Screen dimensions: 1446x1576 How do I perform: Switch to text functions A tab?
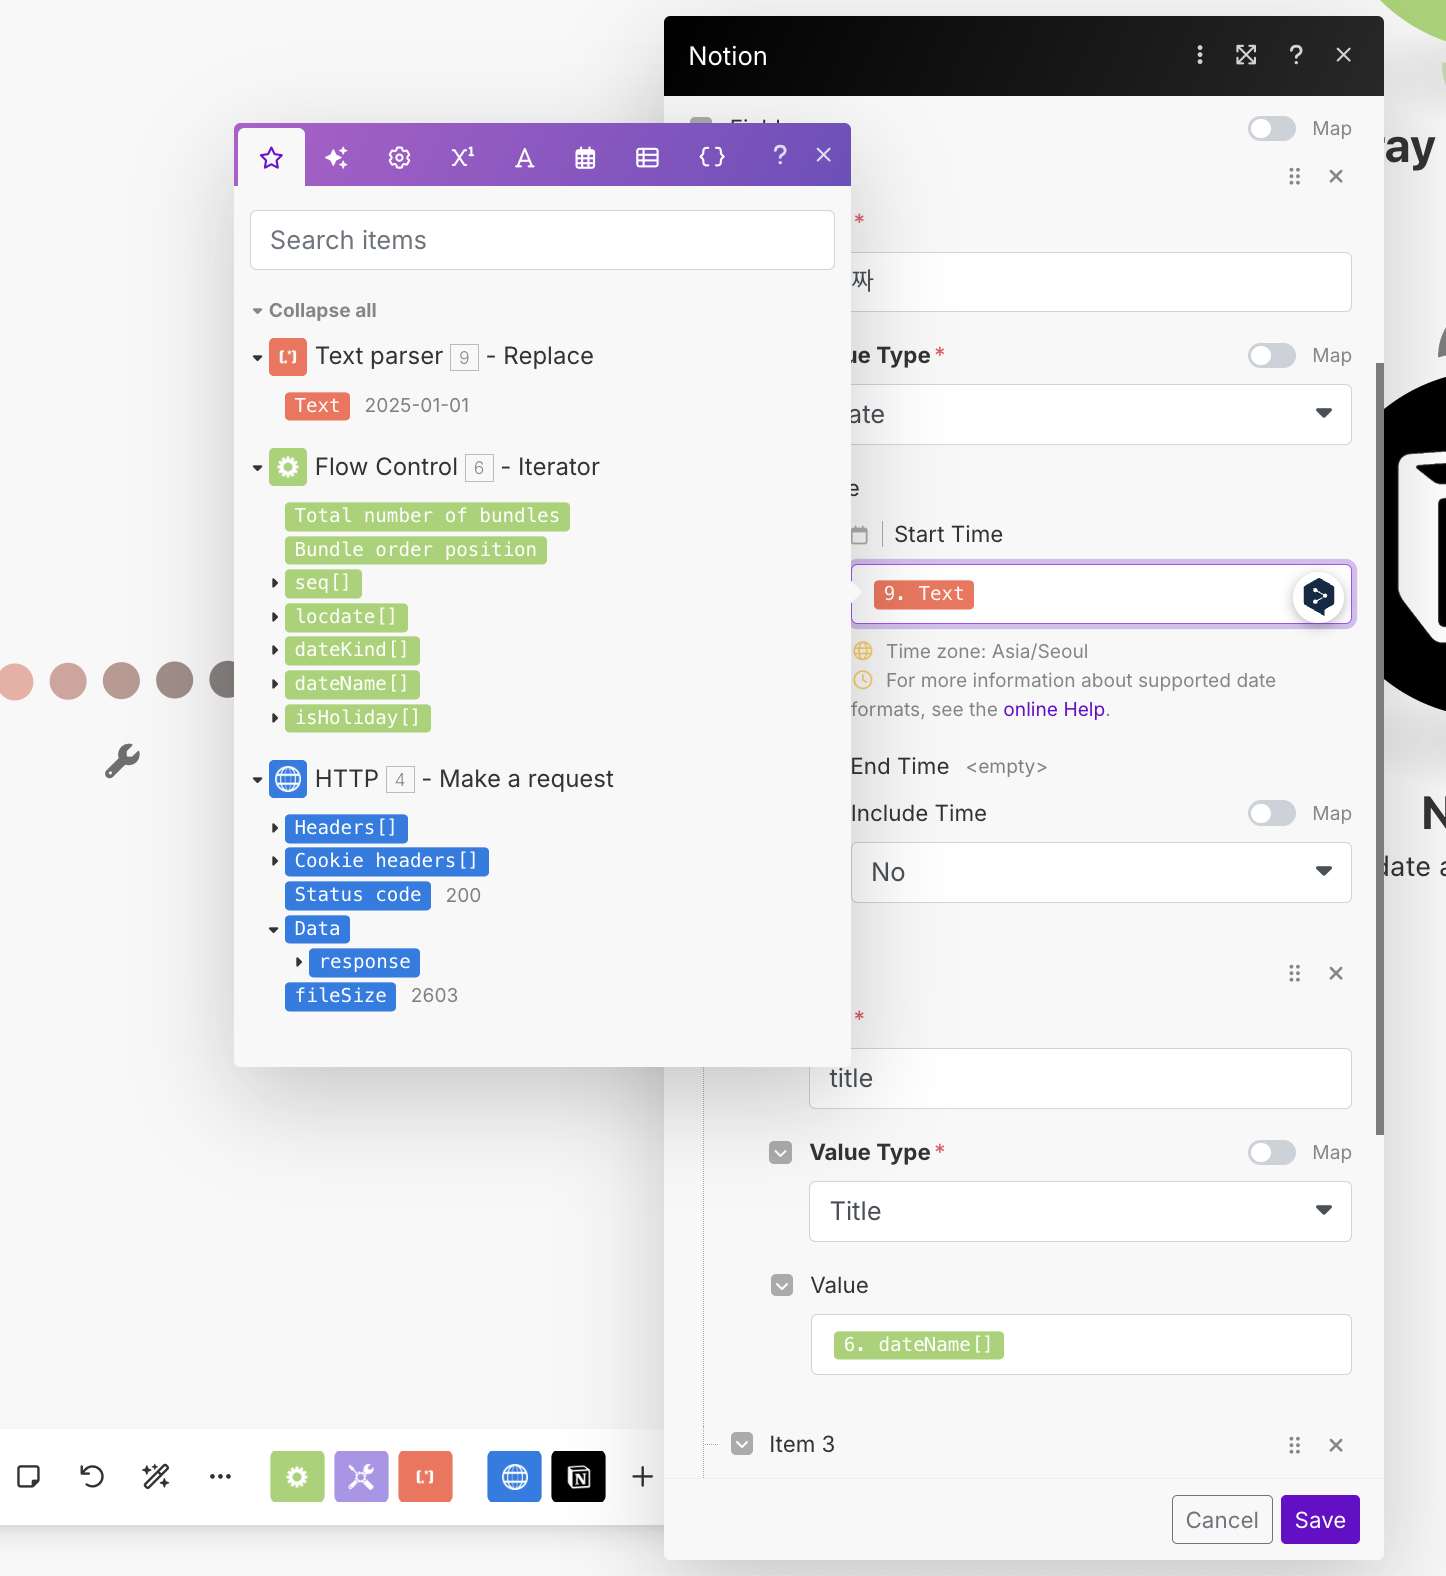[x=524, y=157]
